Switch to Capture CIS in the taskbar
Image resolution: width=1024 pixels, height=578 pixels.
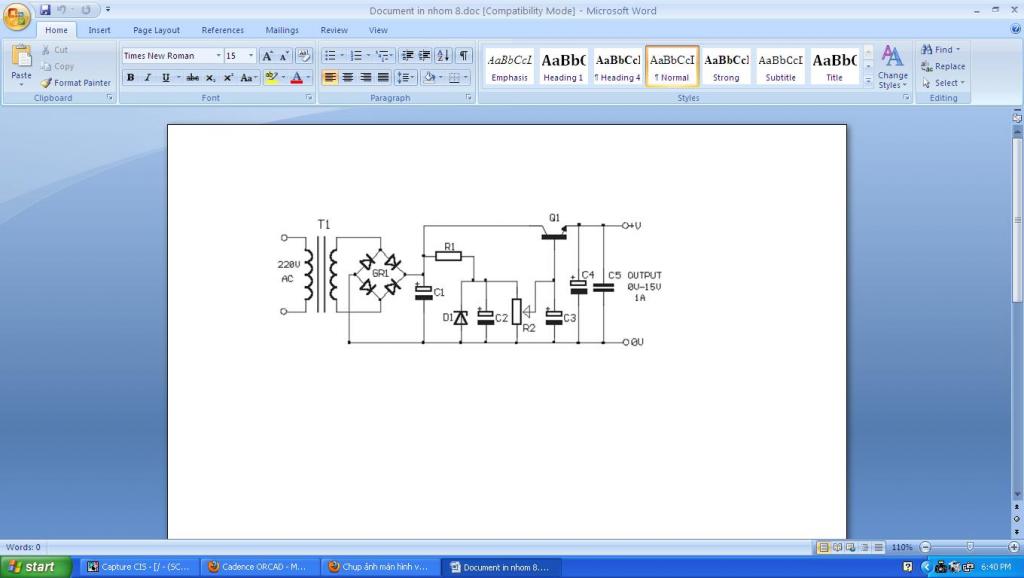137,566
